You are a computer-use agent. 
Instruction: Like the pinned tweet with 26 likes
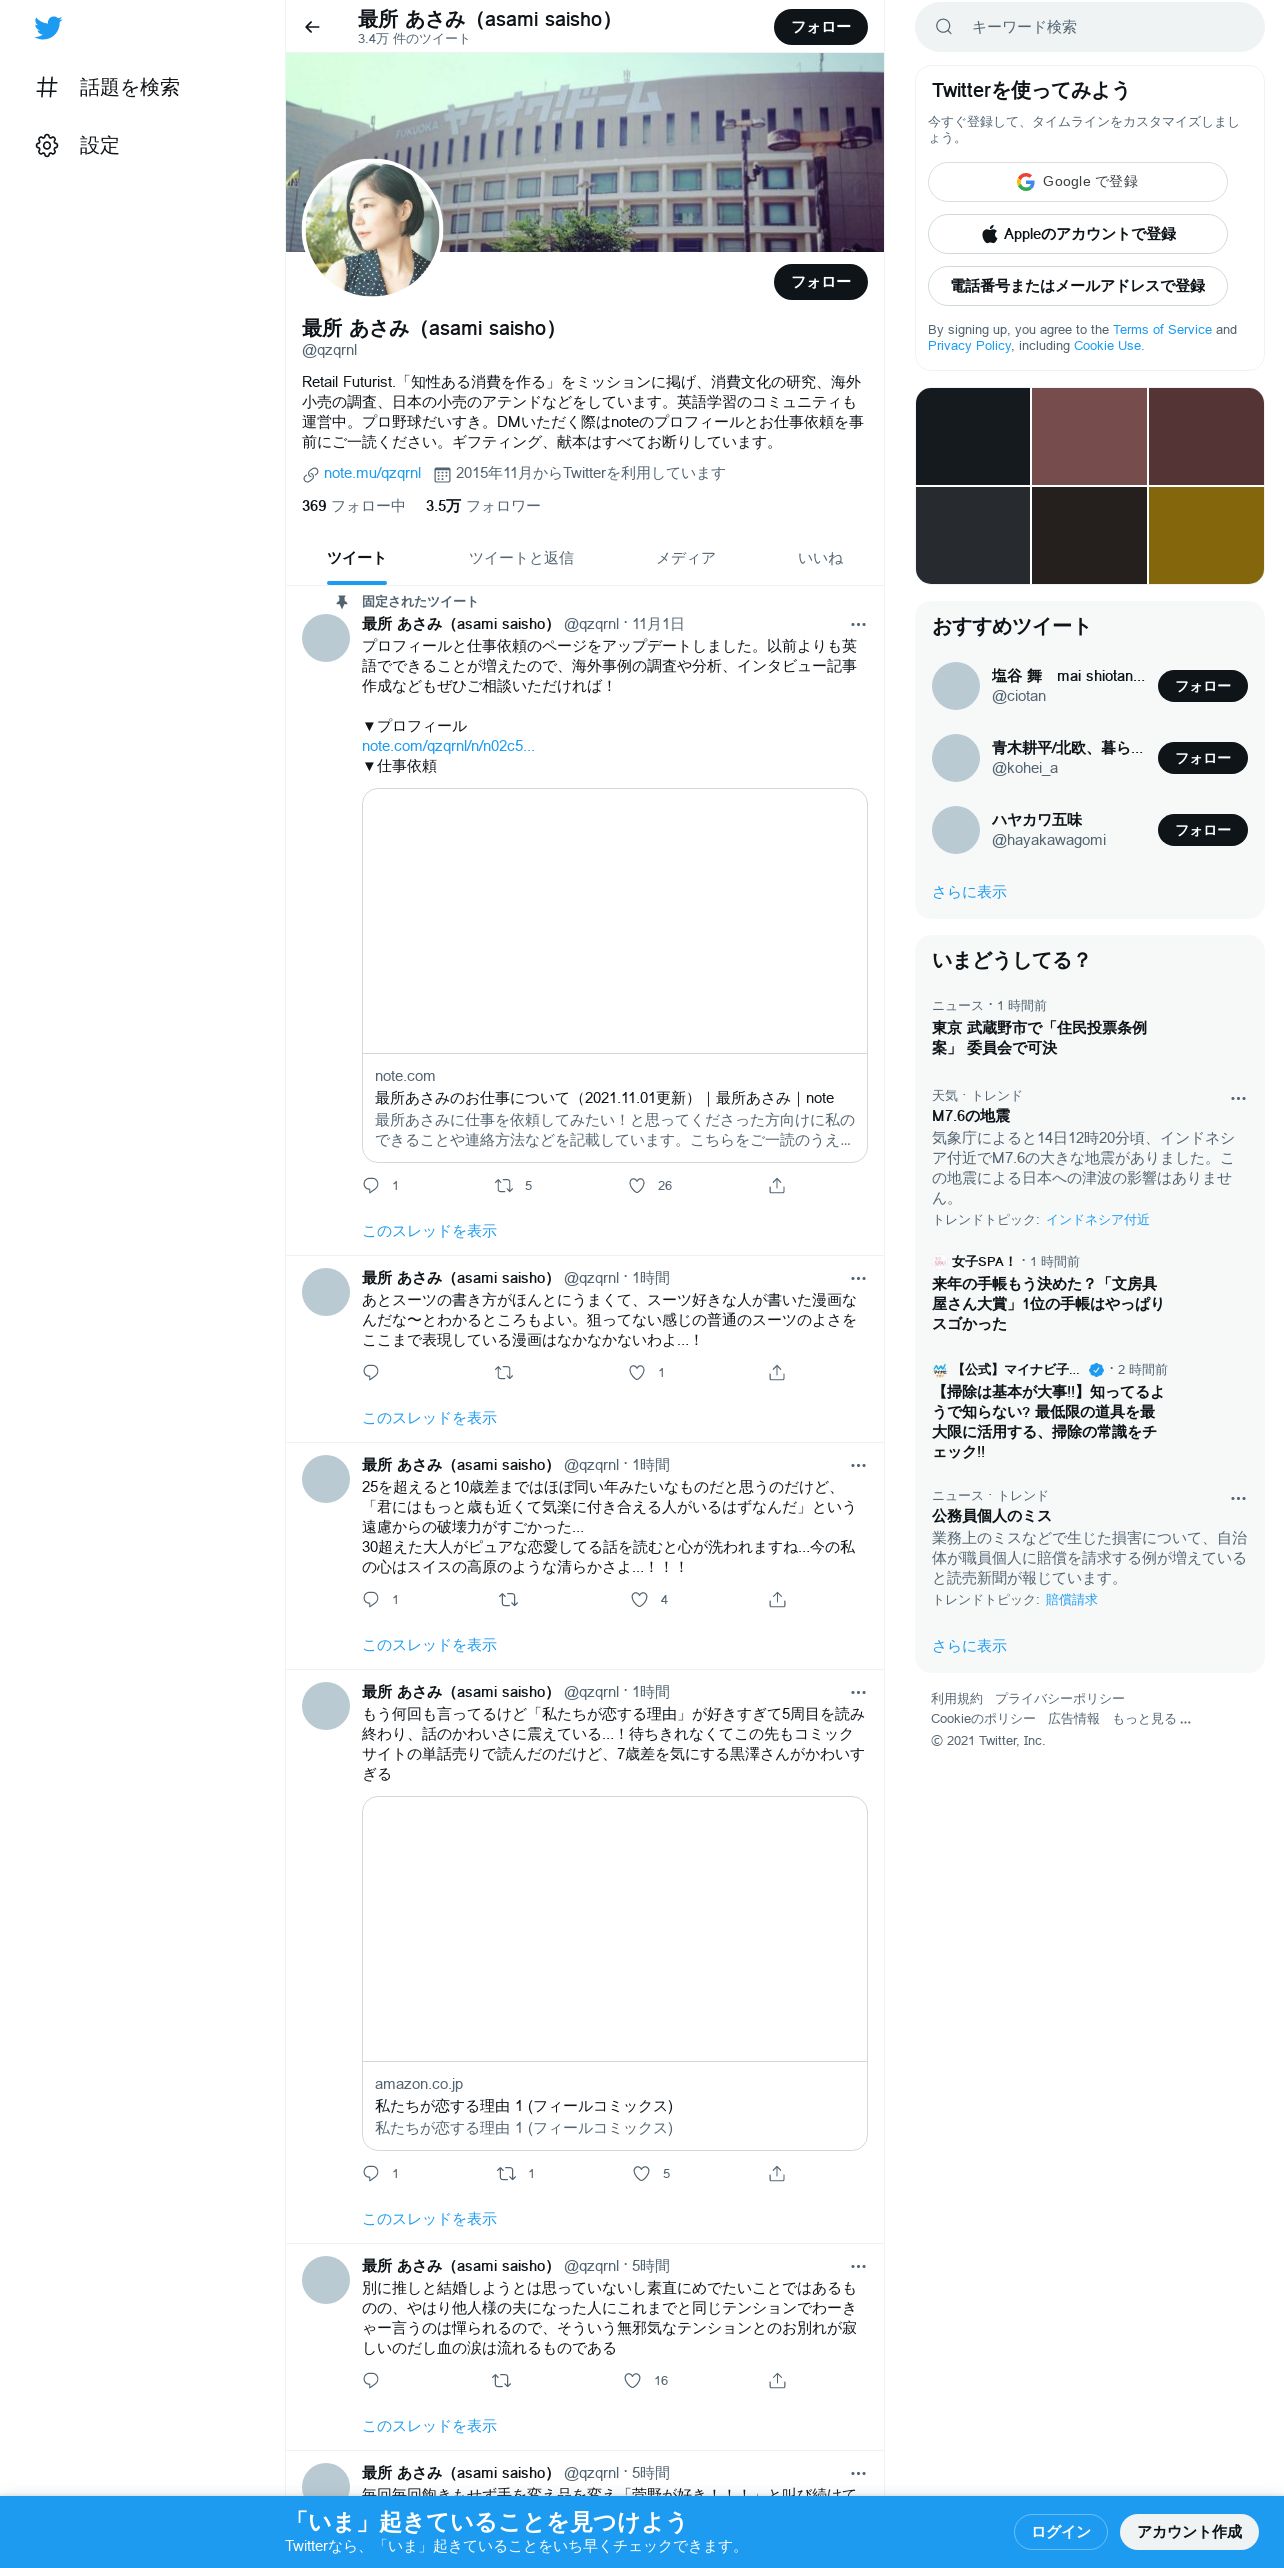point(637,1185)
